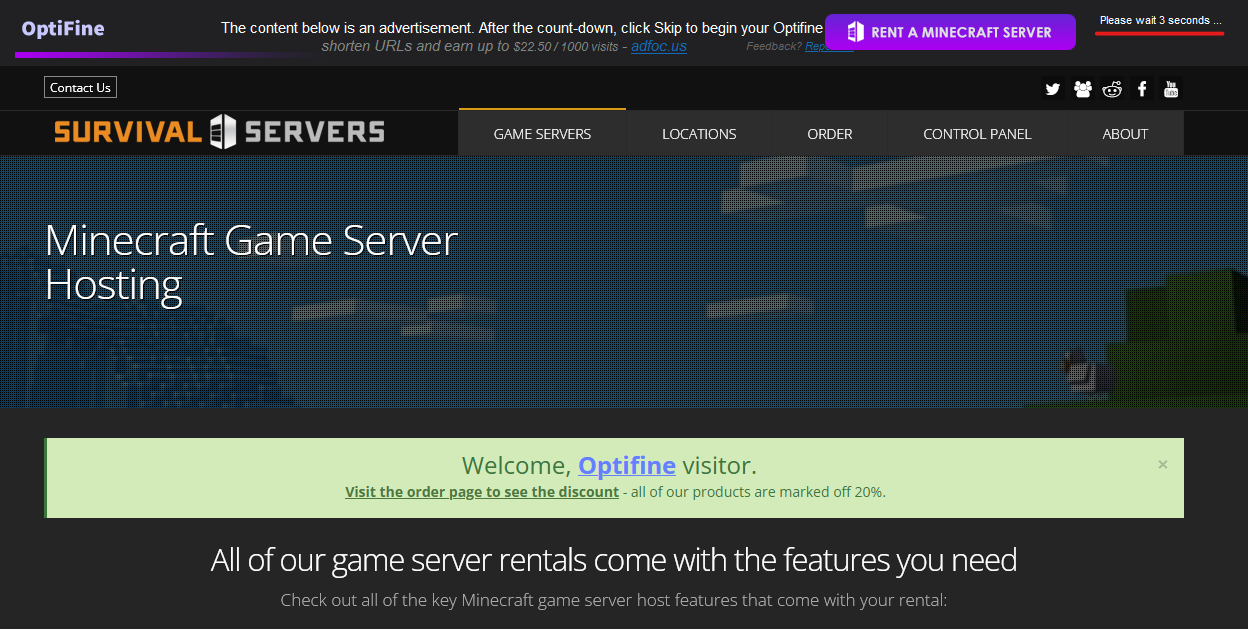Open the Game Servers menu
The width and height of the screenshot is (1248, 629).
point(542,133)
